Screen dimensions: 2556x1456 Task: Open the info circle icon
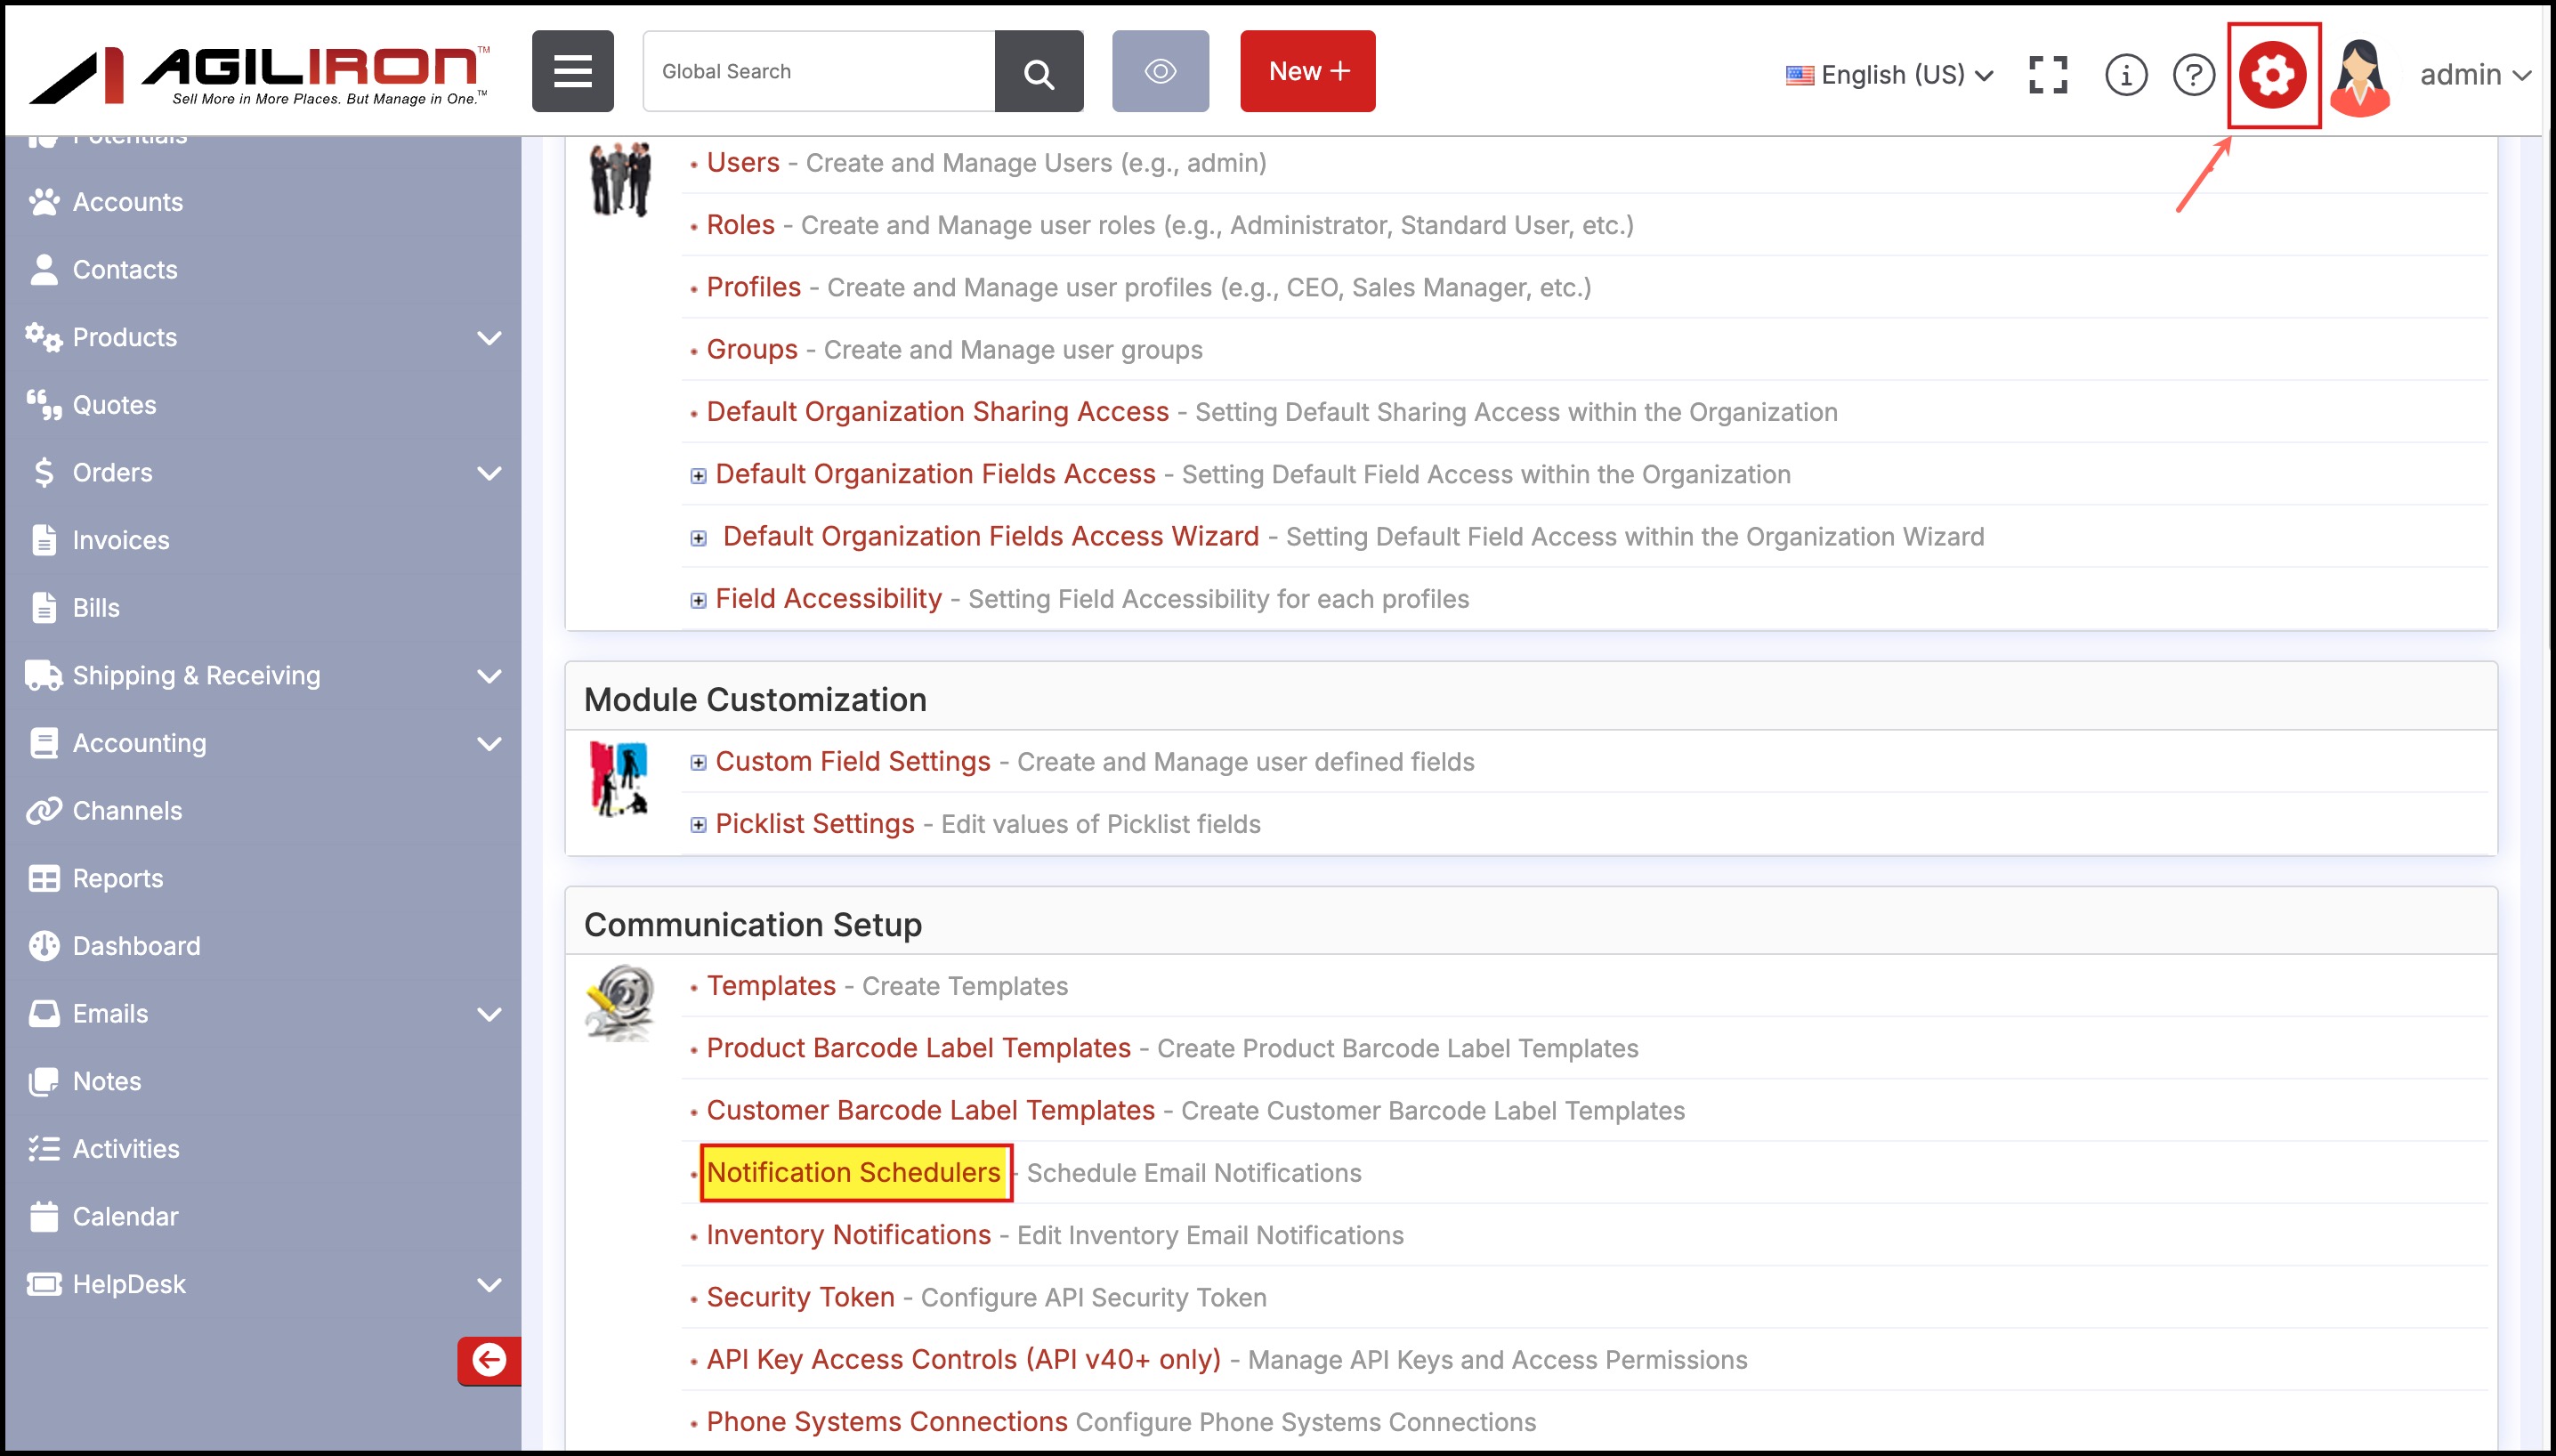(2125, 75)
